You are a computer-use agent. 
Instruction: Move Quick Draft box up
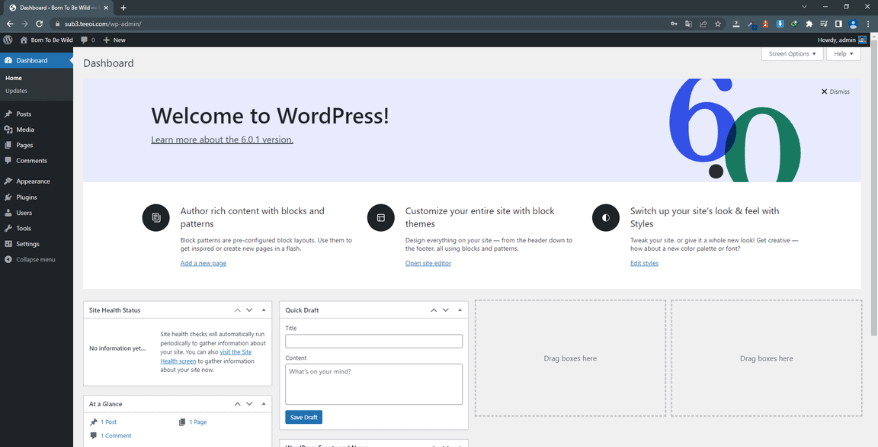click(x=433, y=310)
